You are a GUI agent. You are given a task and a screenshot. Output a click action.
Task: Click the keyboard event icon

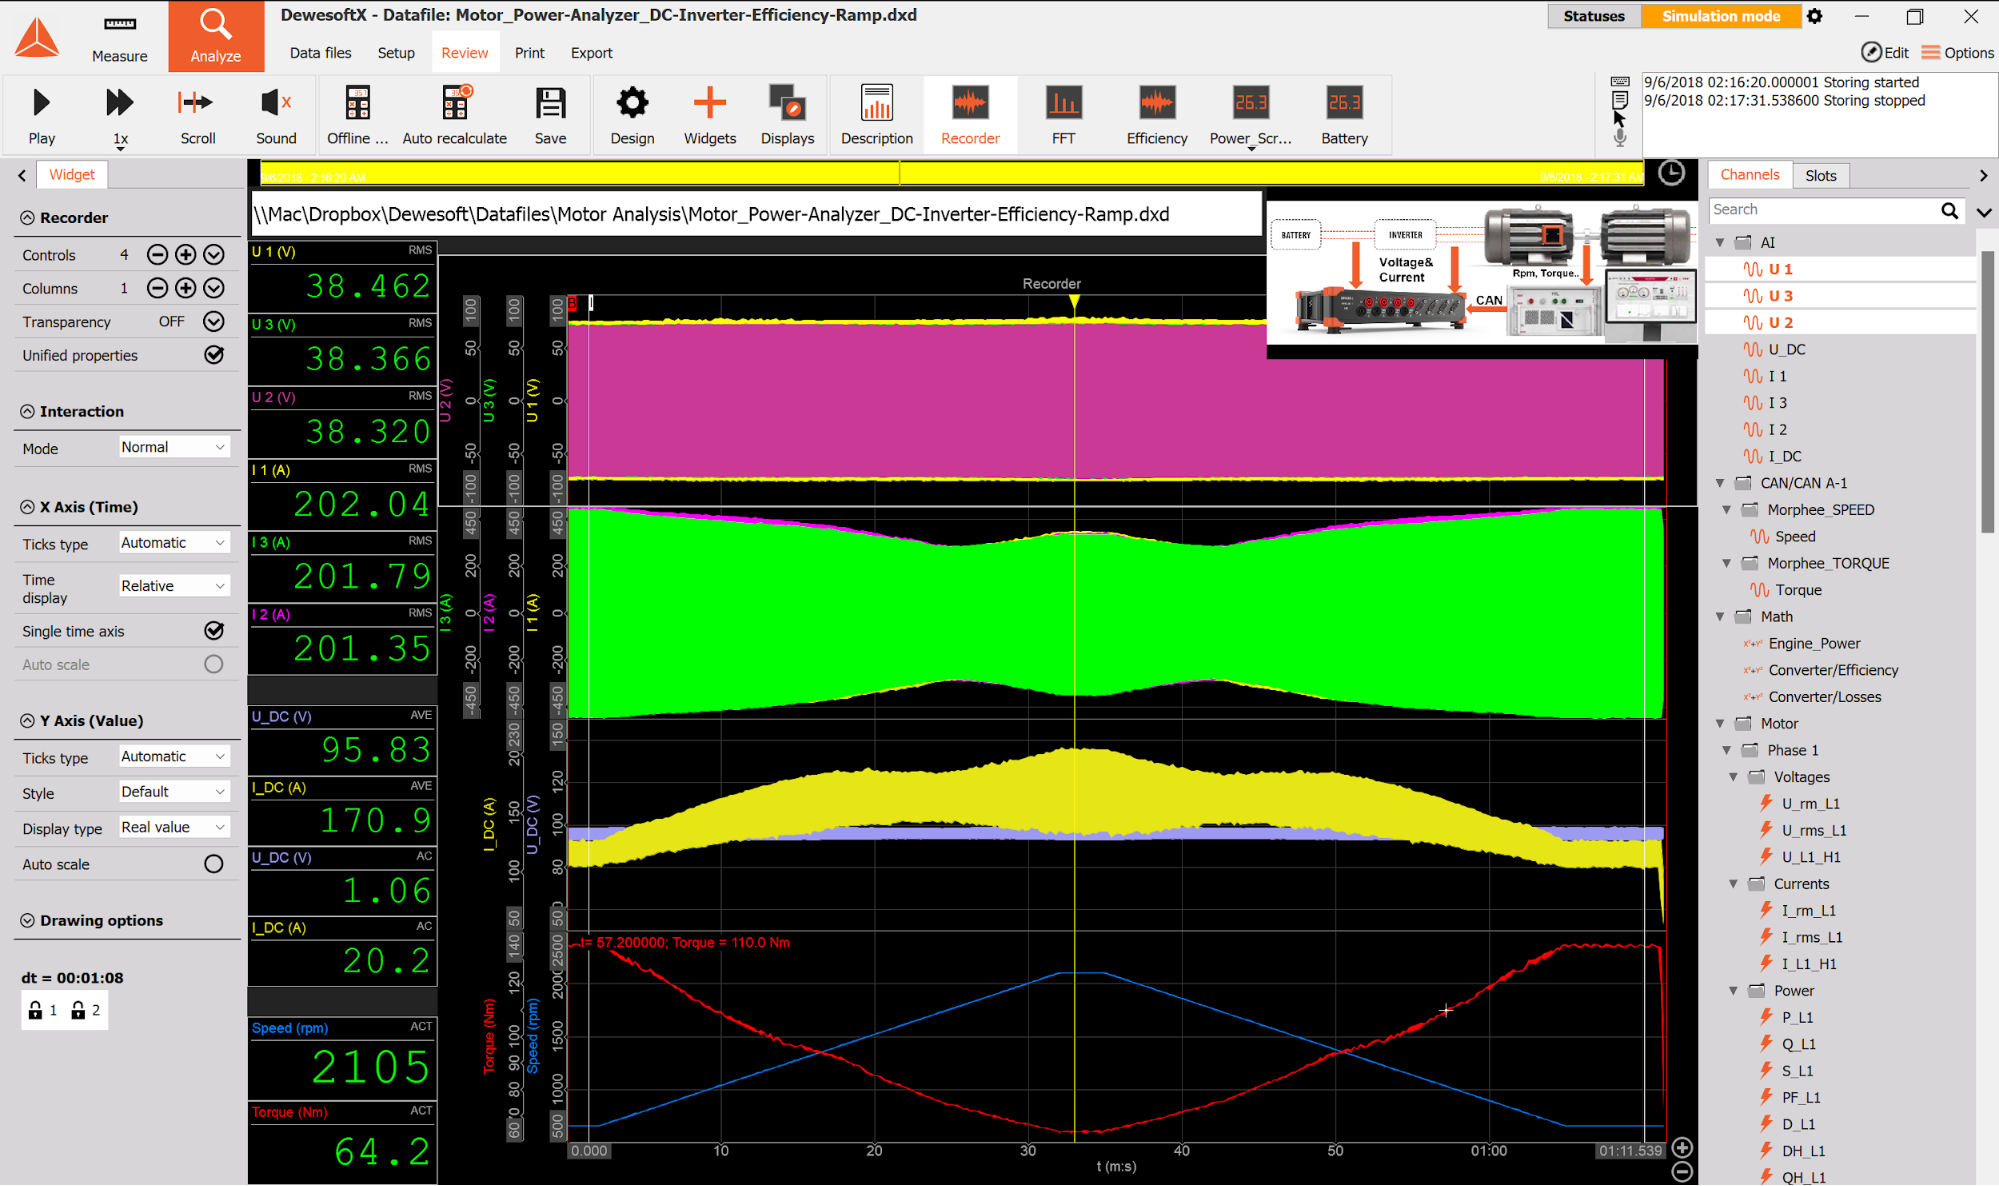[x=1620, y=82]
